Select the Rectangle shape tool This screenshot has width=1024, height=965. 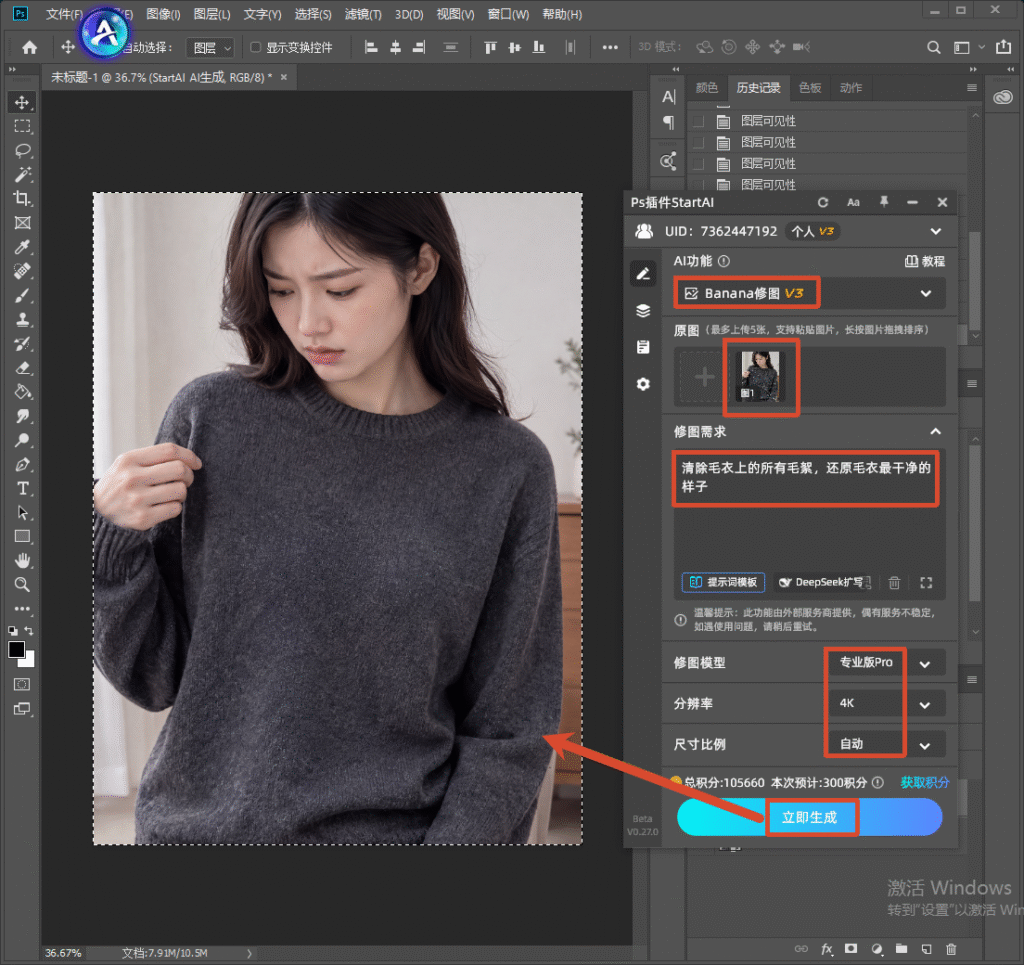pos(22,537)
